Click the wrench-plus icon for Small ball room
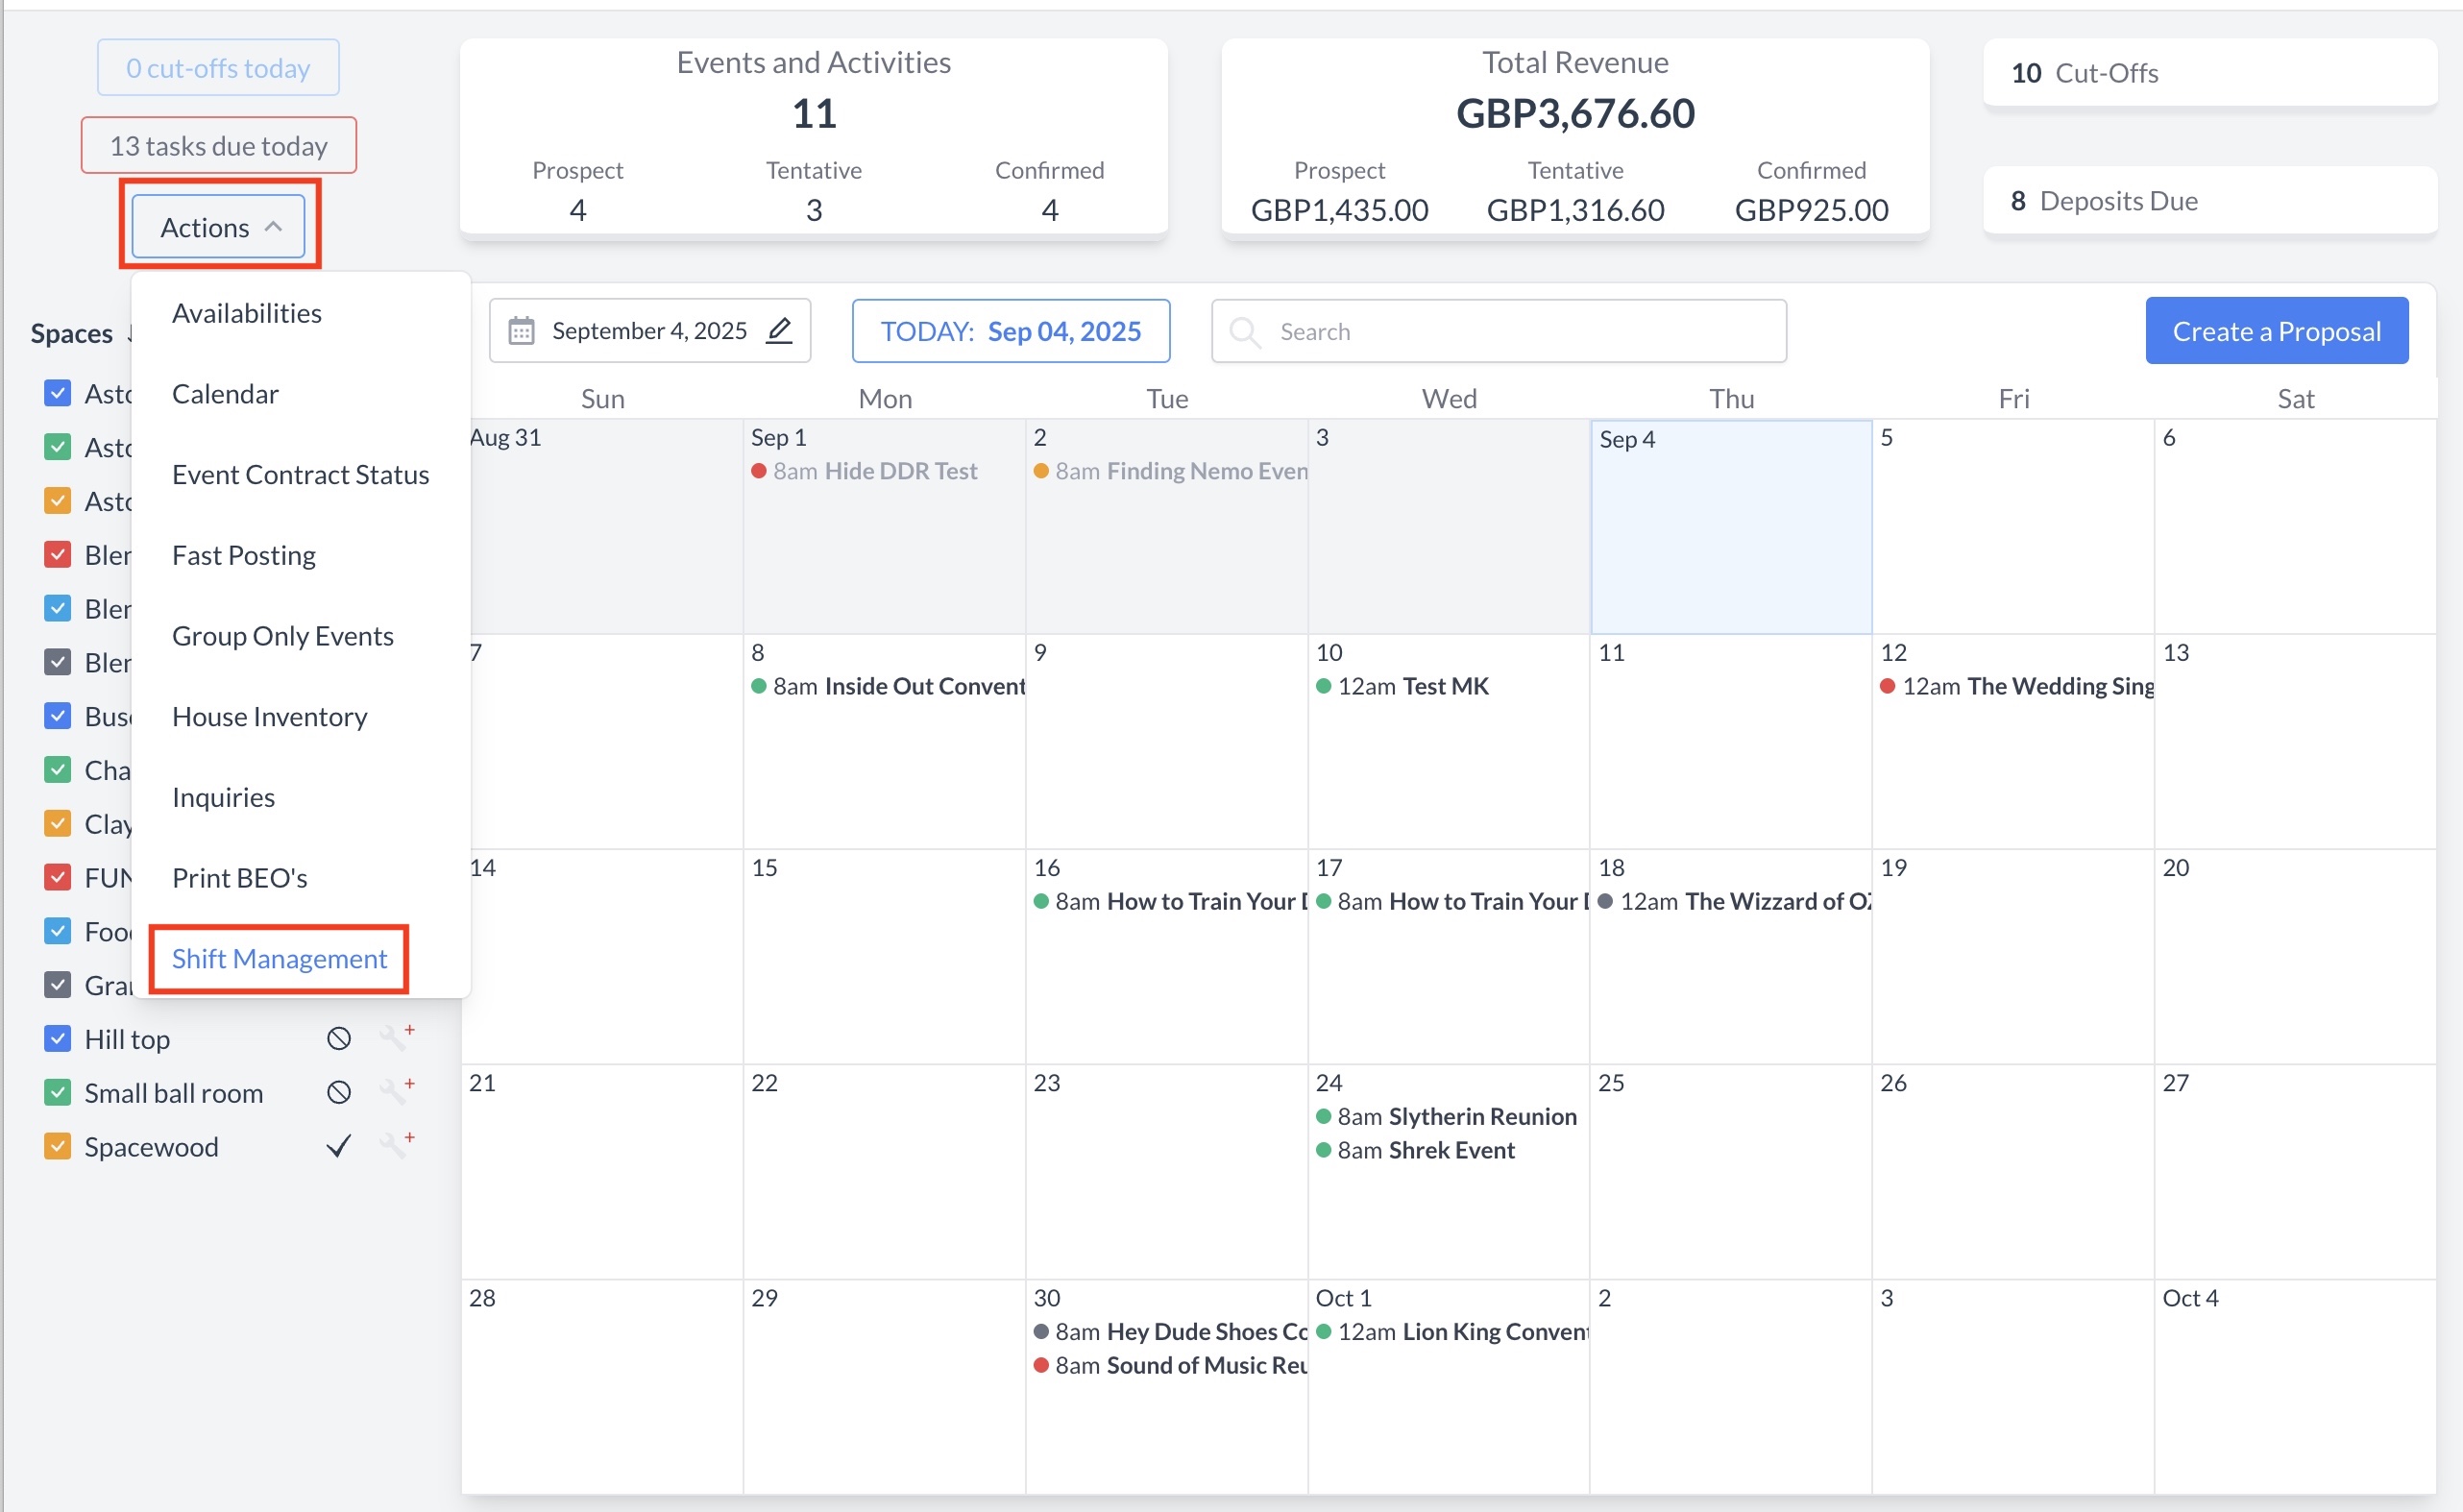The width and height of the screenshot is (2463, 1512). [x=396, y=1091]
